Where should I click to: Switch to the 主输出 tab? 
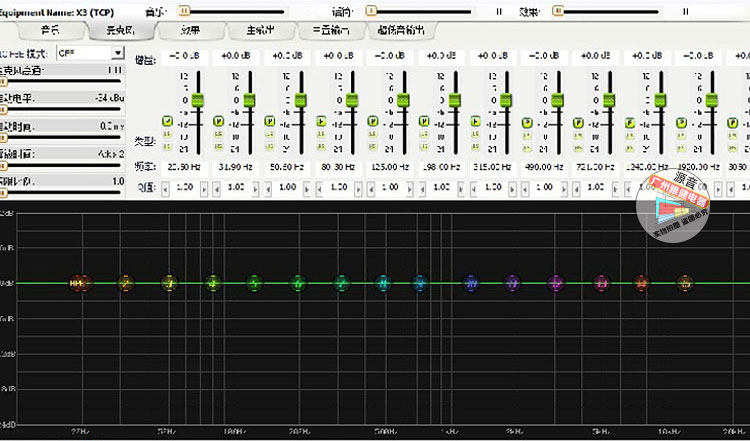click(261, 31)
